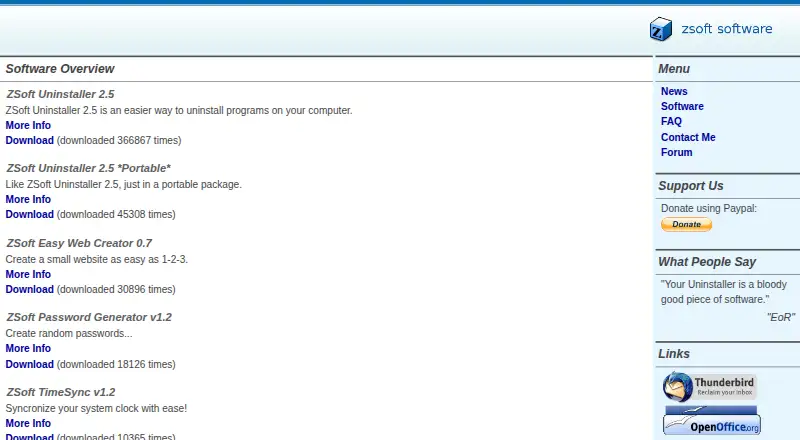800x440 pixels.
Task: Click "Syncronize your system clock with ease!" text
Action: (96, 408)
